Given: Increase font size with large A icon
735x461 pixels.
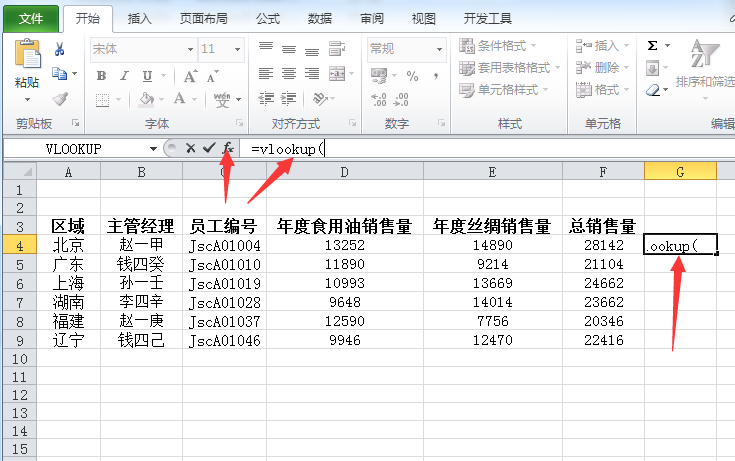Looking at the screenshot, I should (190, 76).
